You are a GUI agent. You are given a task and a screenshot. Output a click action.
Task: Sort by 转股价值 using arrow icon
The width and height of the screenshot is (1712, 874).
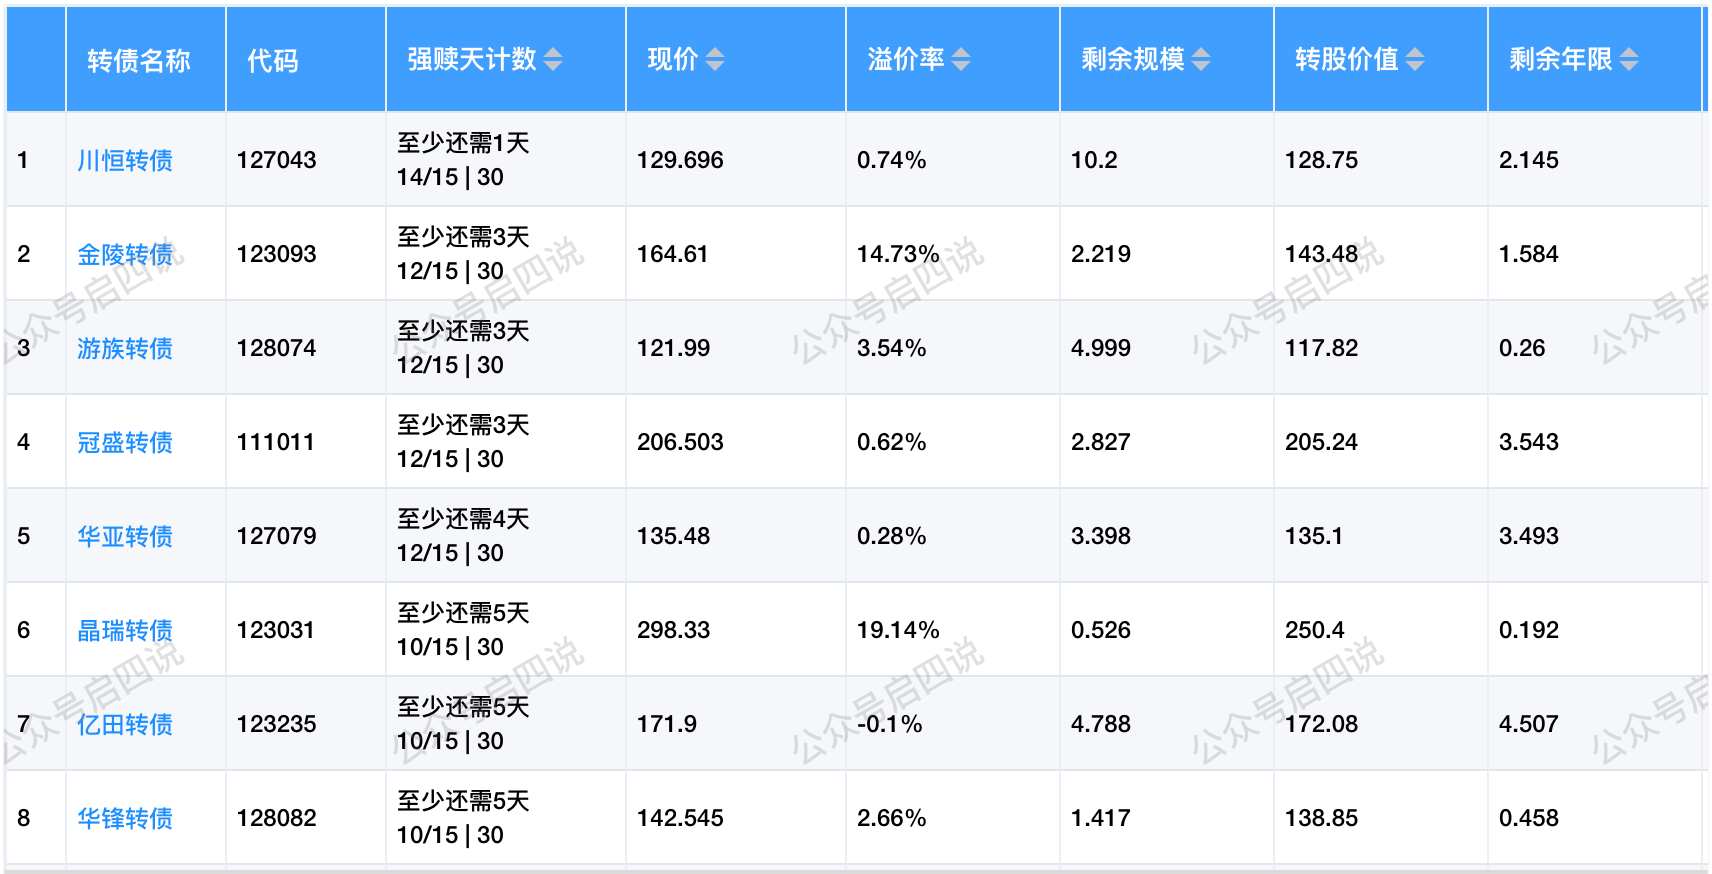[x=1414, y=60]
